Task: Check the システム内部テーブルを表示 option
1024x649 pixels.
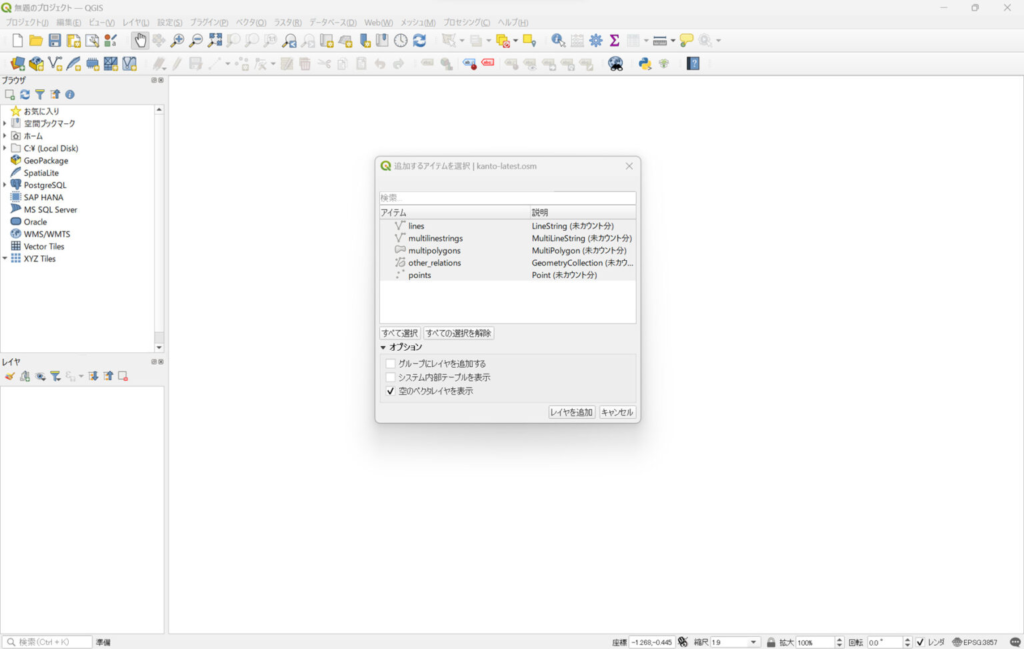Action: [391, 377]
